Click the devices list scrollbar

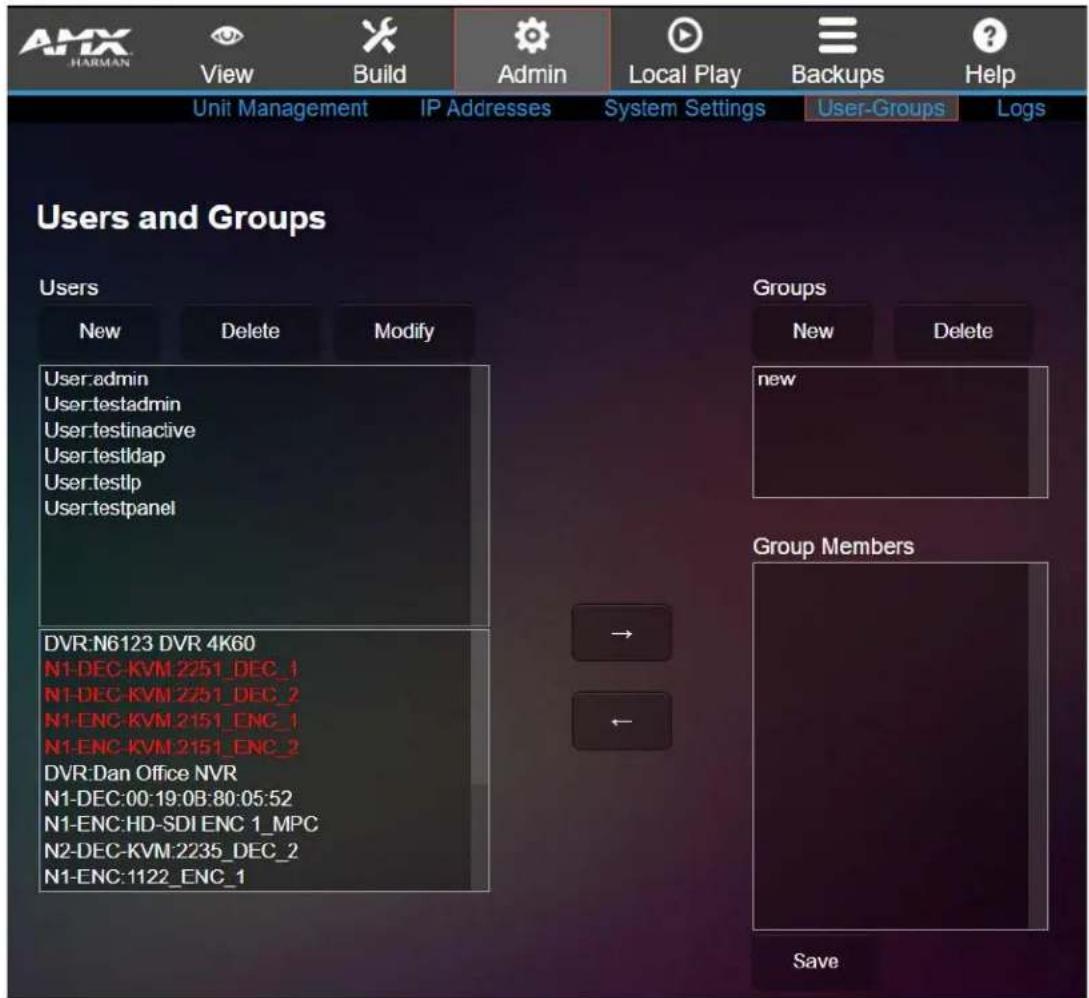(480, 760)
